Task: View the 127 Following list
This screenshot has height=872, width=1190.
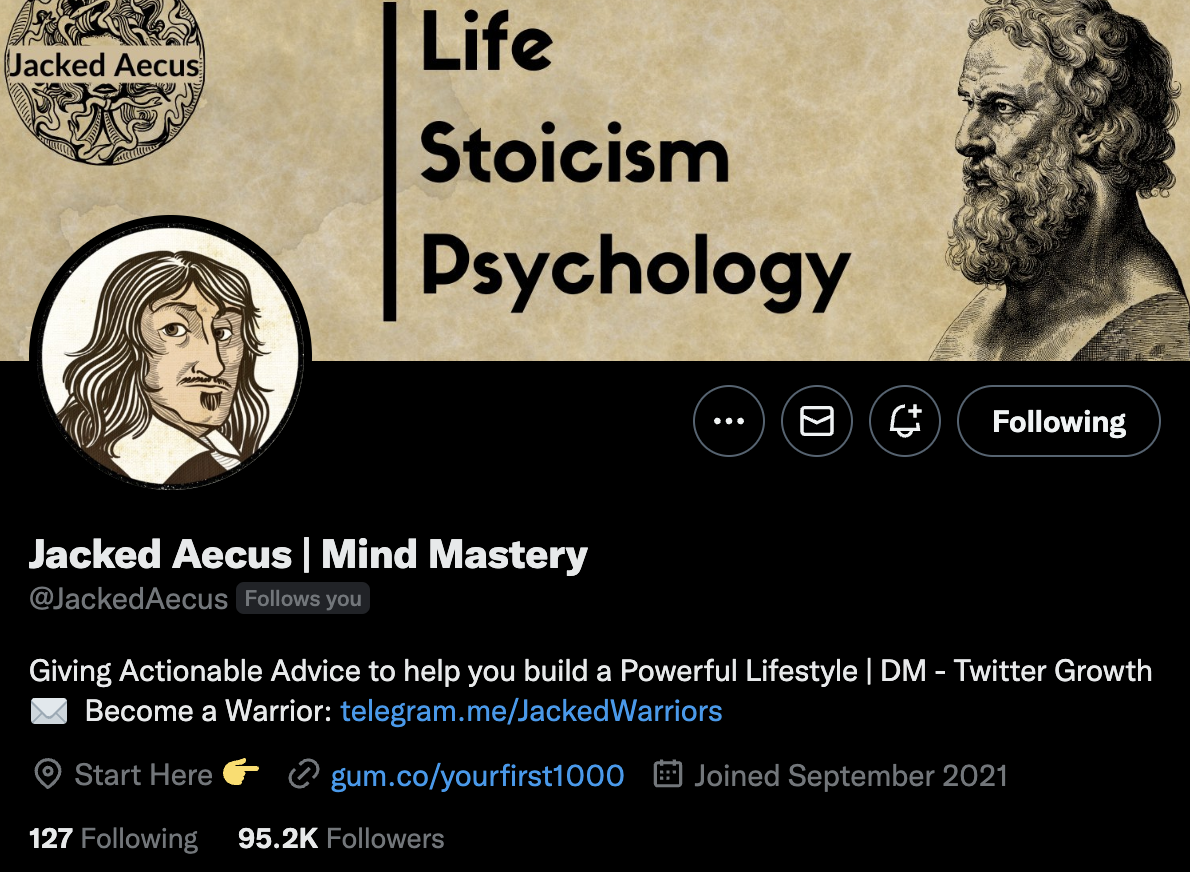Action: pos(113,839)
